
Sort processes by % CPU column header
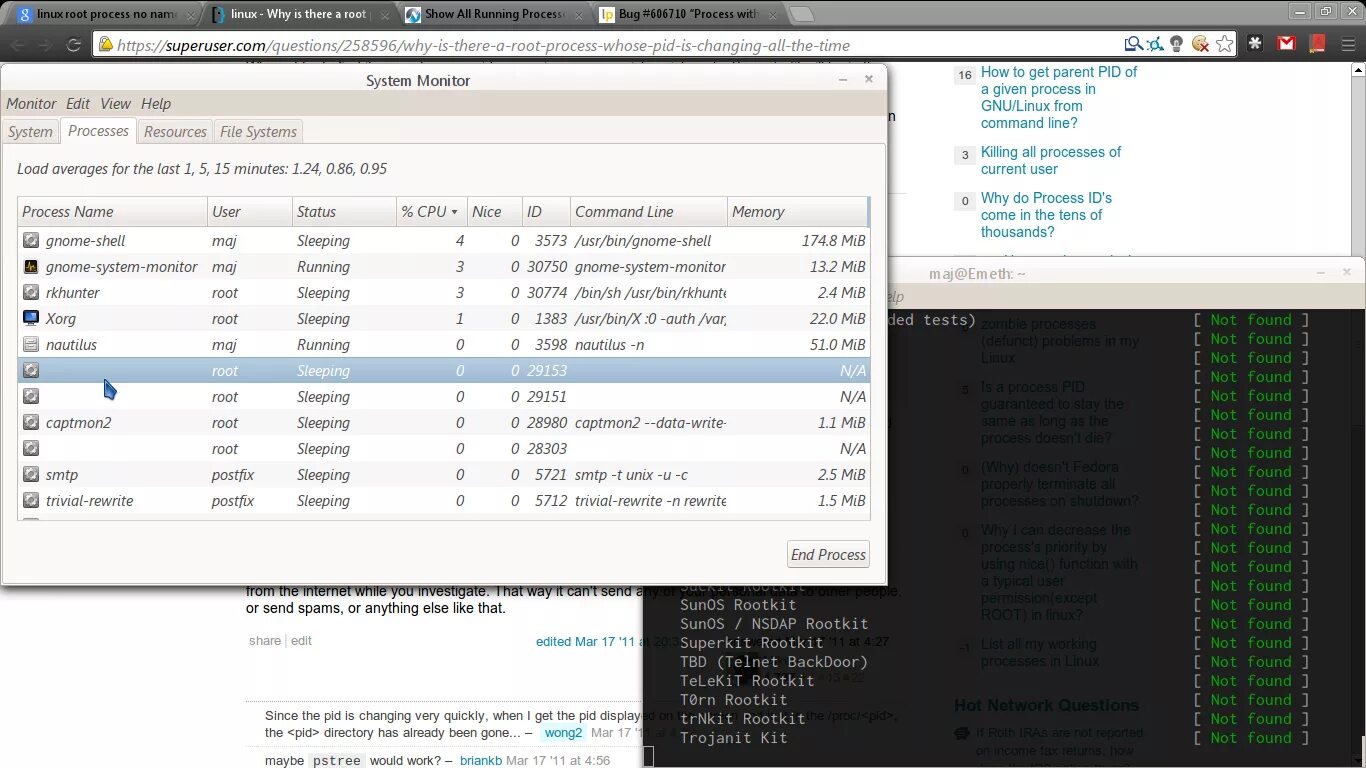431,211
